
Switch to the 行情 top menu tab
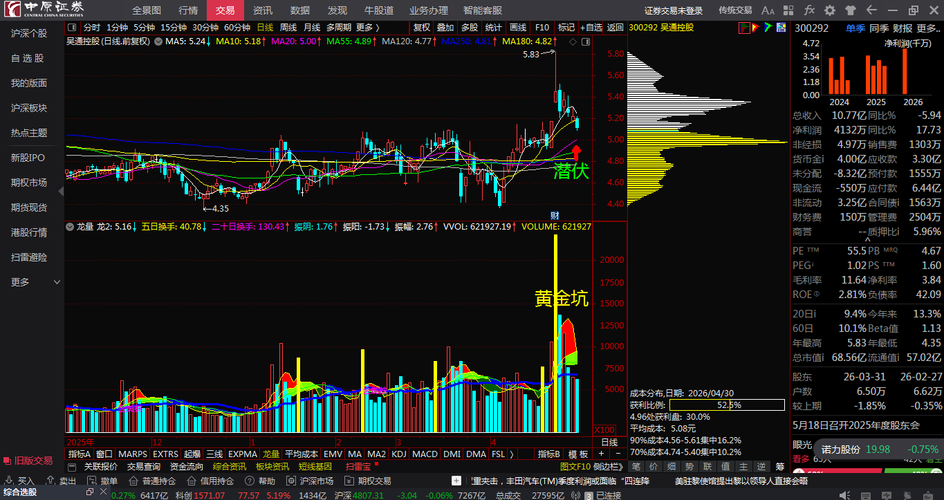pyautogui.click(x=188, y=10)
